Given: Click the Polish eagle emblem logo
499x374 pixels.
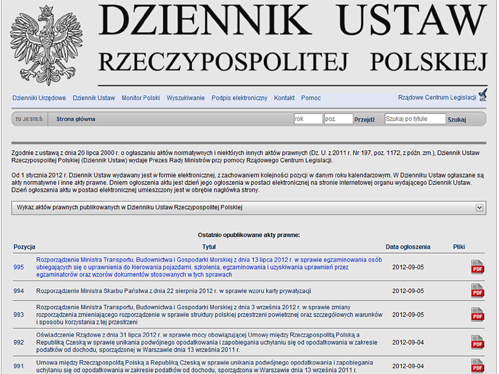Looking at the screenshot, I should (46, 45).
